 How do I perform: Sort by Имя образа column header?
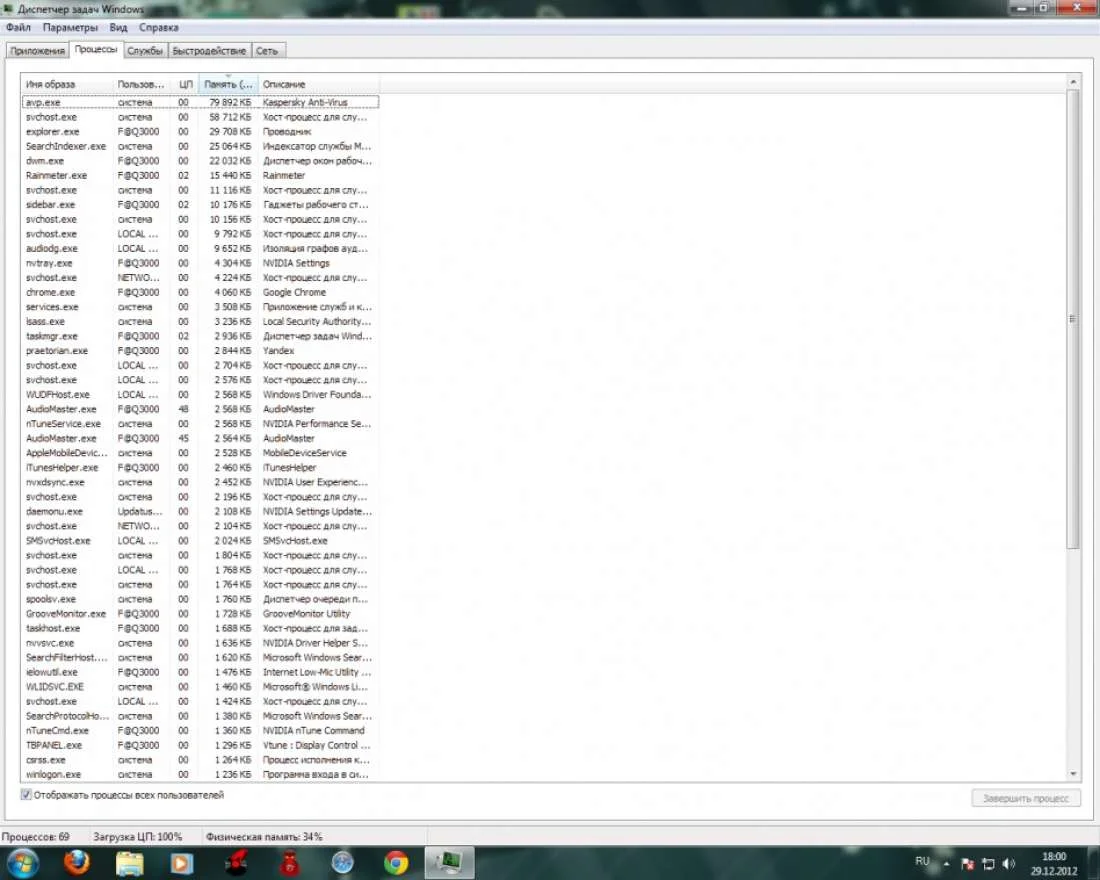coord(67,84)
